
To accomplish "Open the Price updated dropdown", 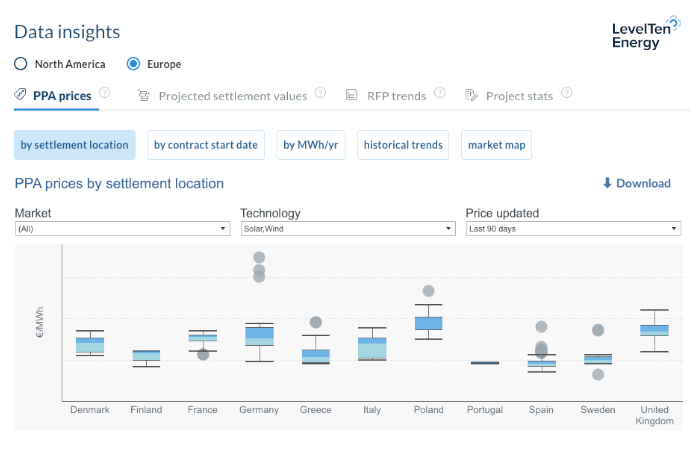I will (x=573, y=229).
